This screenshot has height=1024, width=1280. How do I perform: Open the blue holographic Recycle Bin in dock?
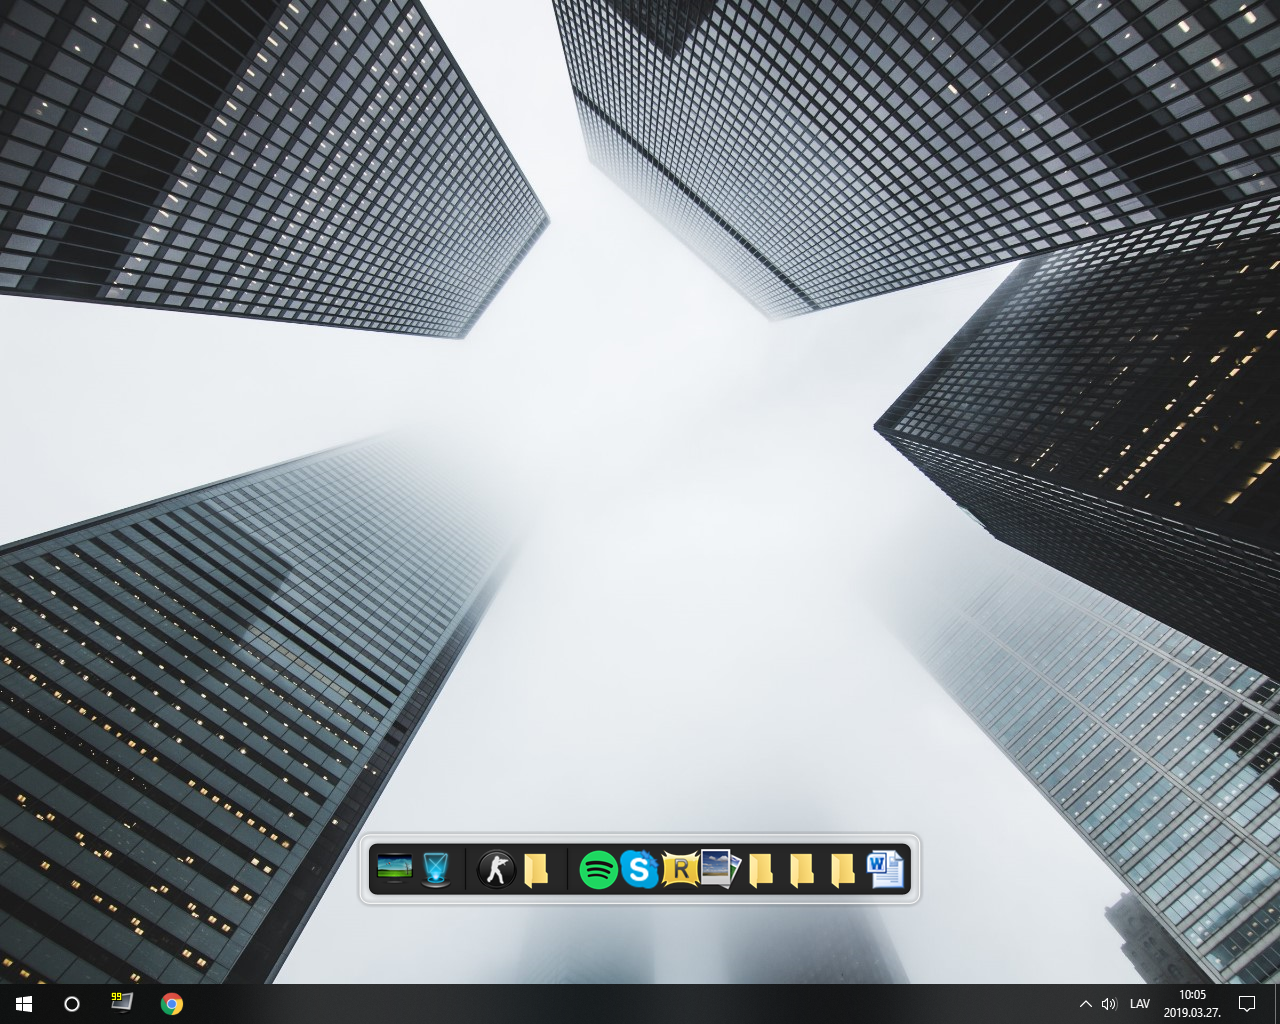click(435, 869)
